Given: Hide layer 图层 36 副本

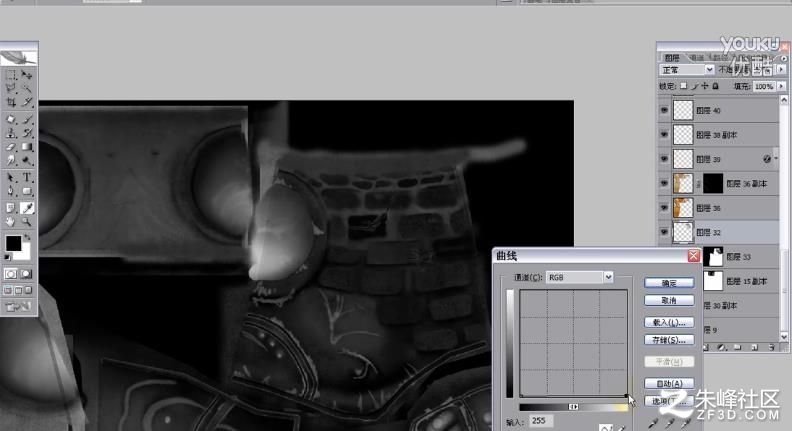Looking at the screenshot, I should 664,183.
